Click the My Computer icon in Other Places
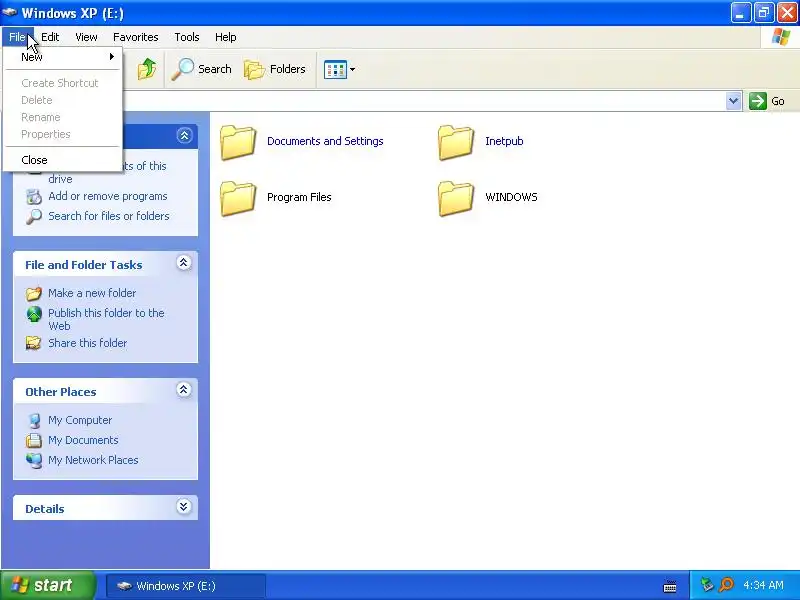The height and width of the screenshot is (600, 800). pyautogui.click(x=34, y=420)
